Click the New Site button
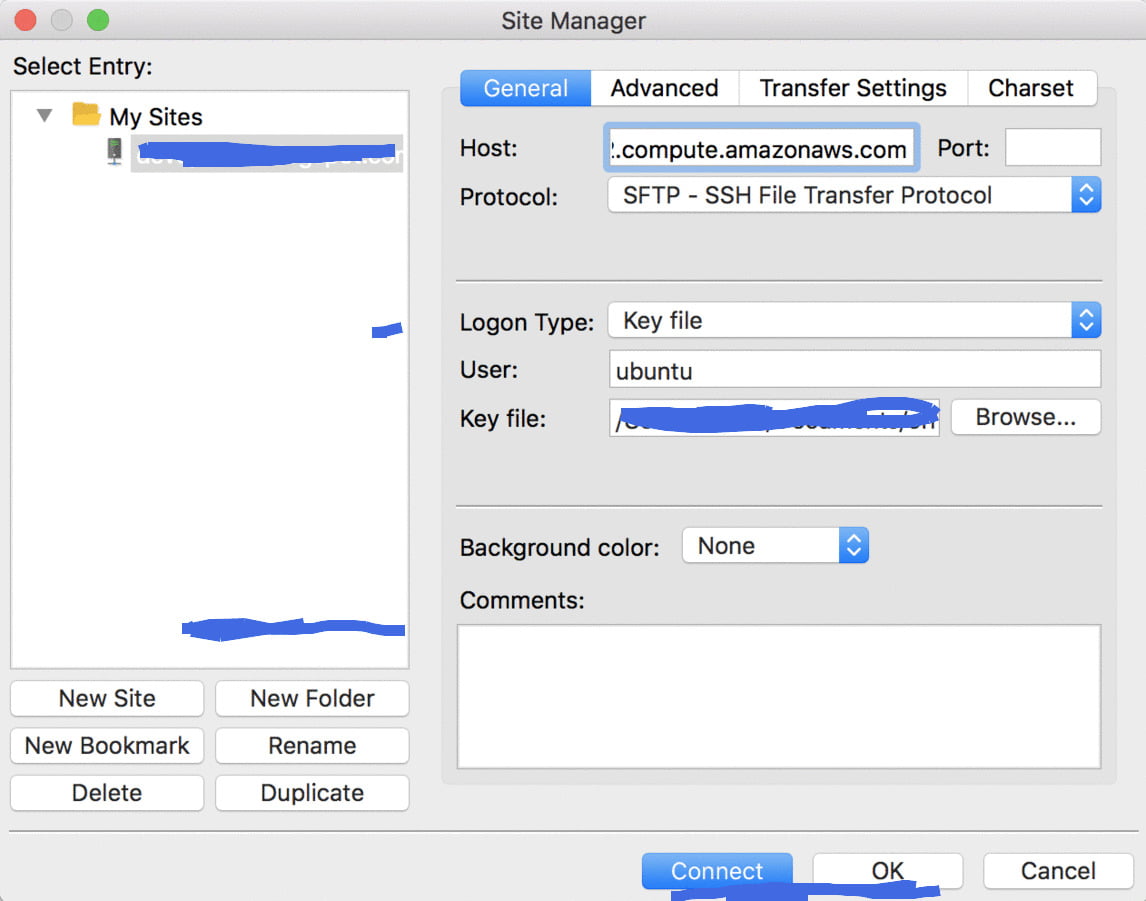1146x901 pixels. coord(107,699)
